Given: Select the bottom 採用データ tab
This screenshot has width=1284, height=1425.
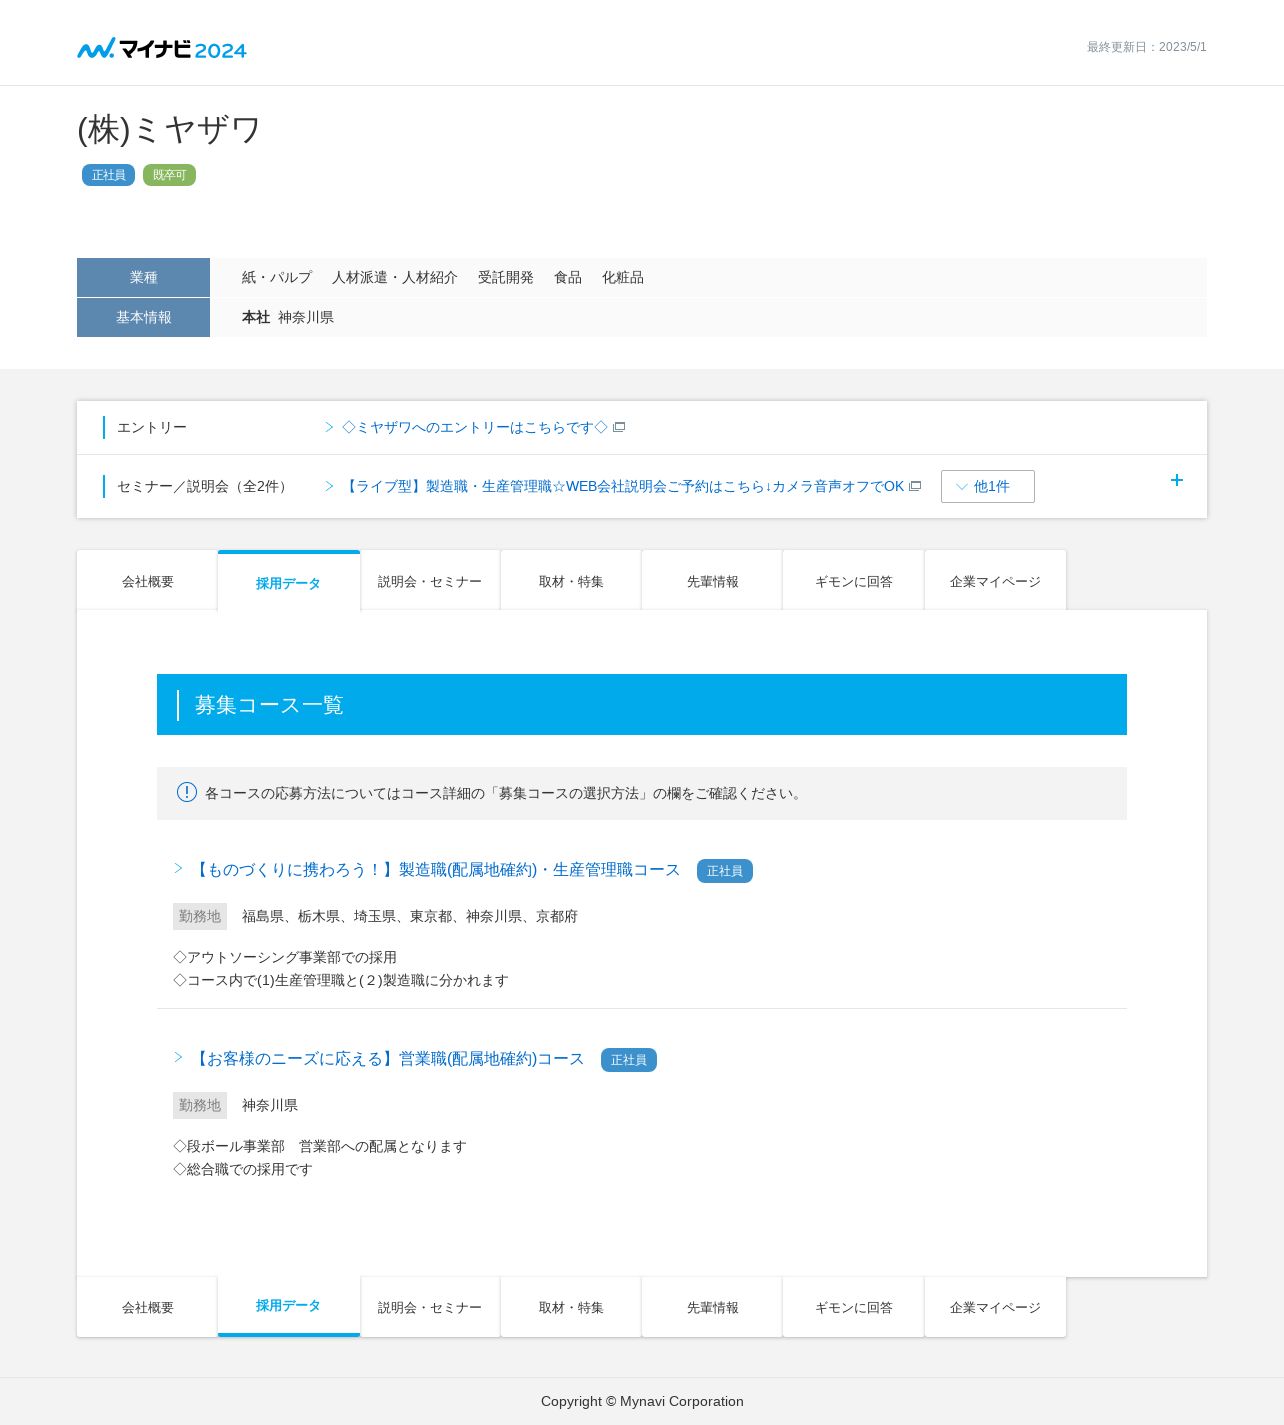Looking at the screenshot, I should click(289, 1306).
